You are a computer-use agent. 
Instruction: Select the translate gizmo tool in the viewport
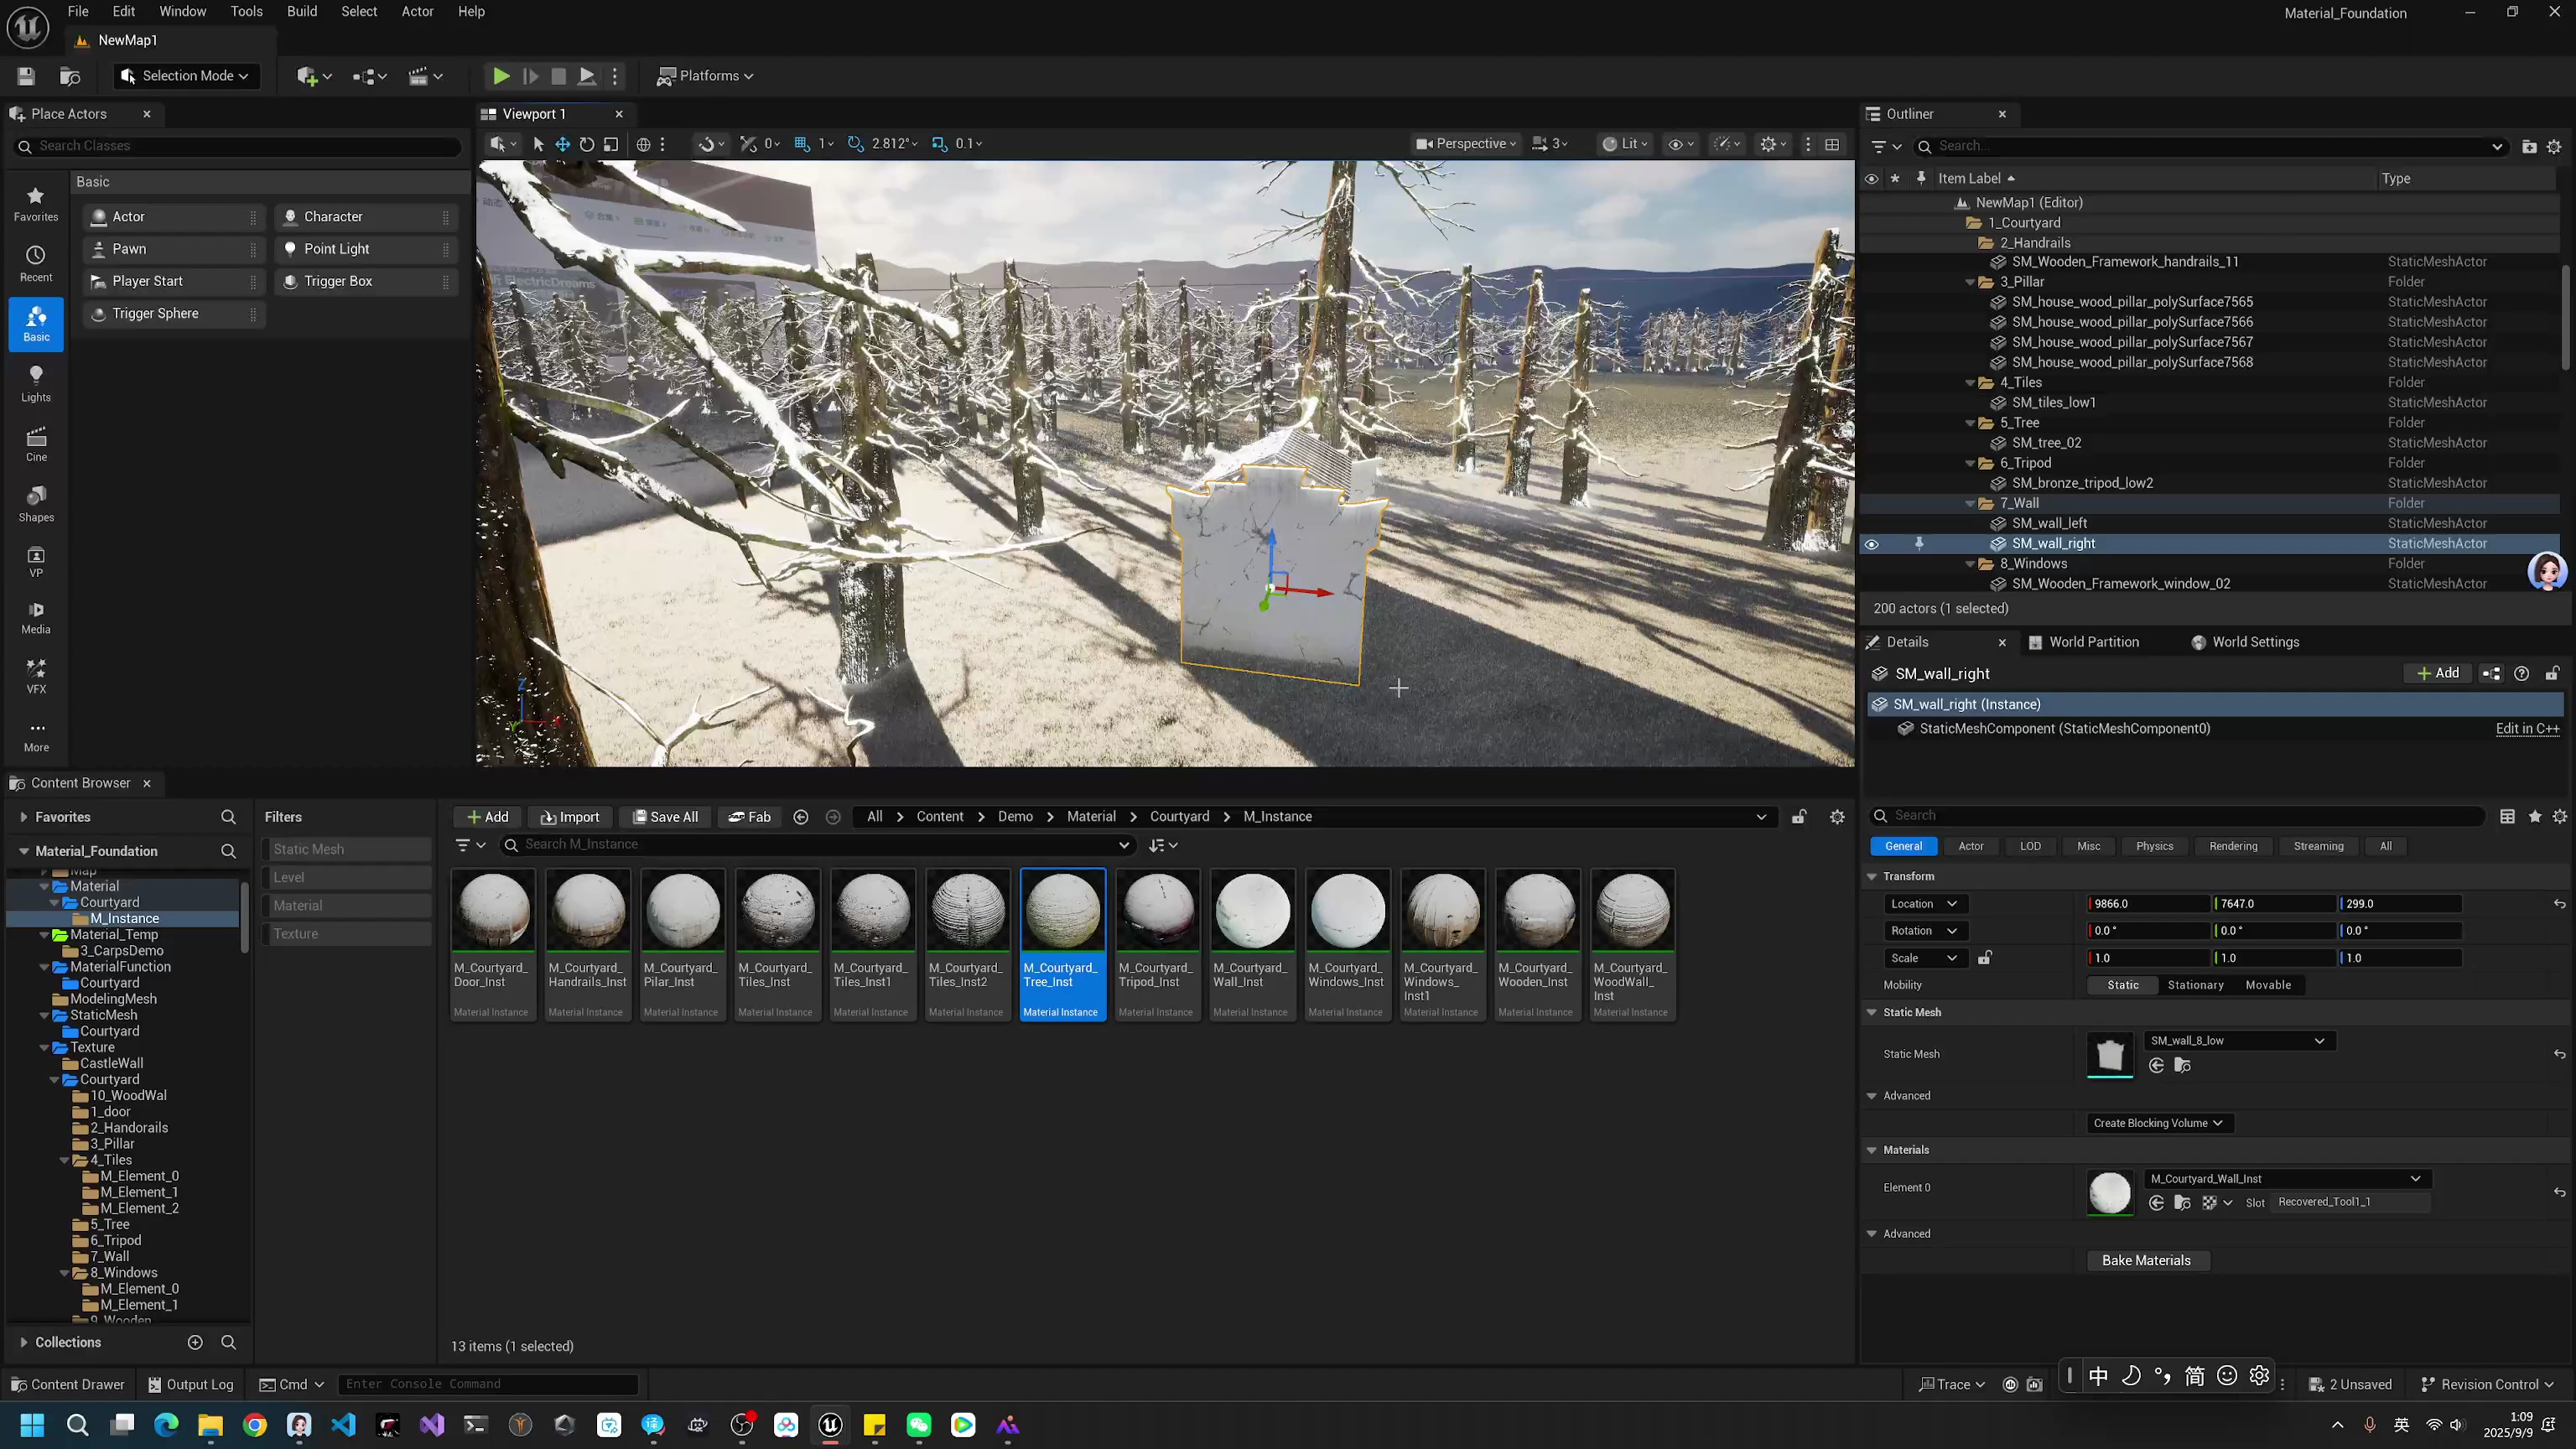[x=563, y=144]
